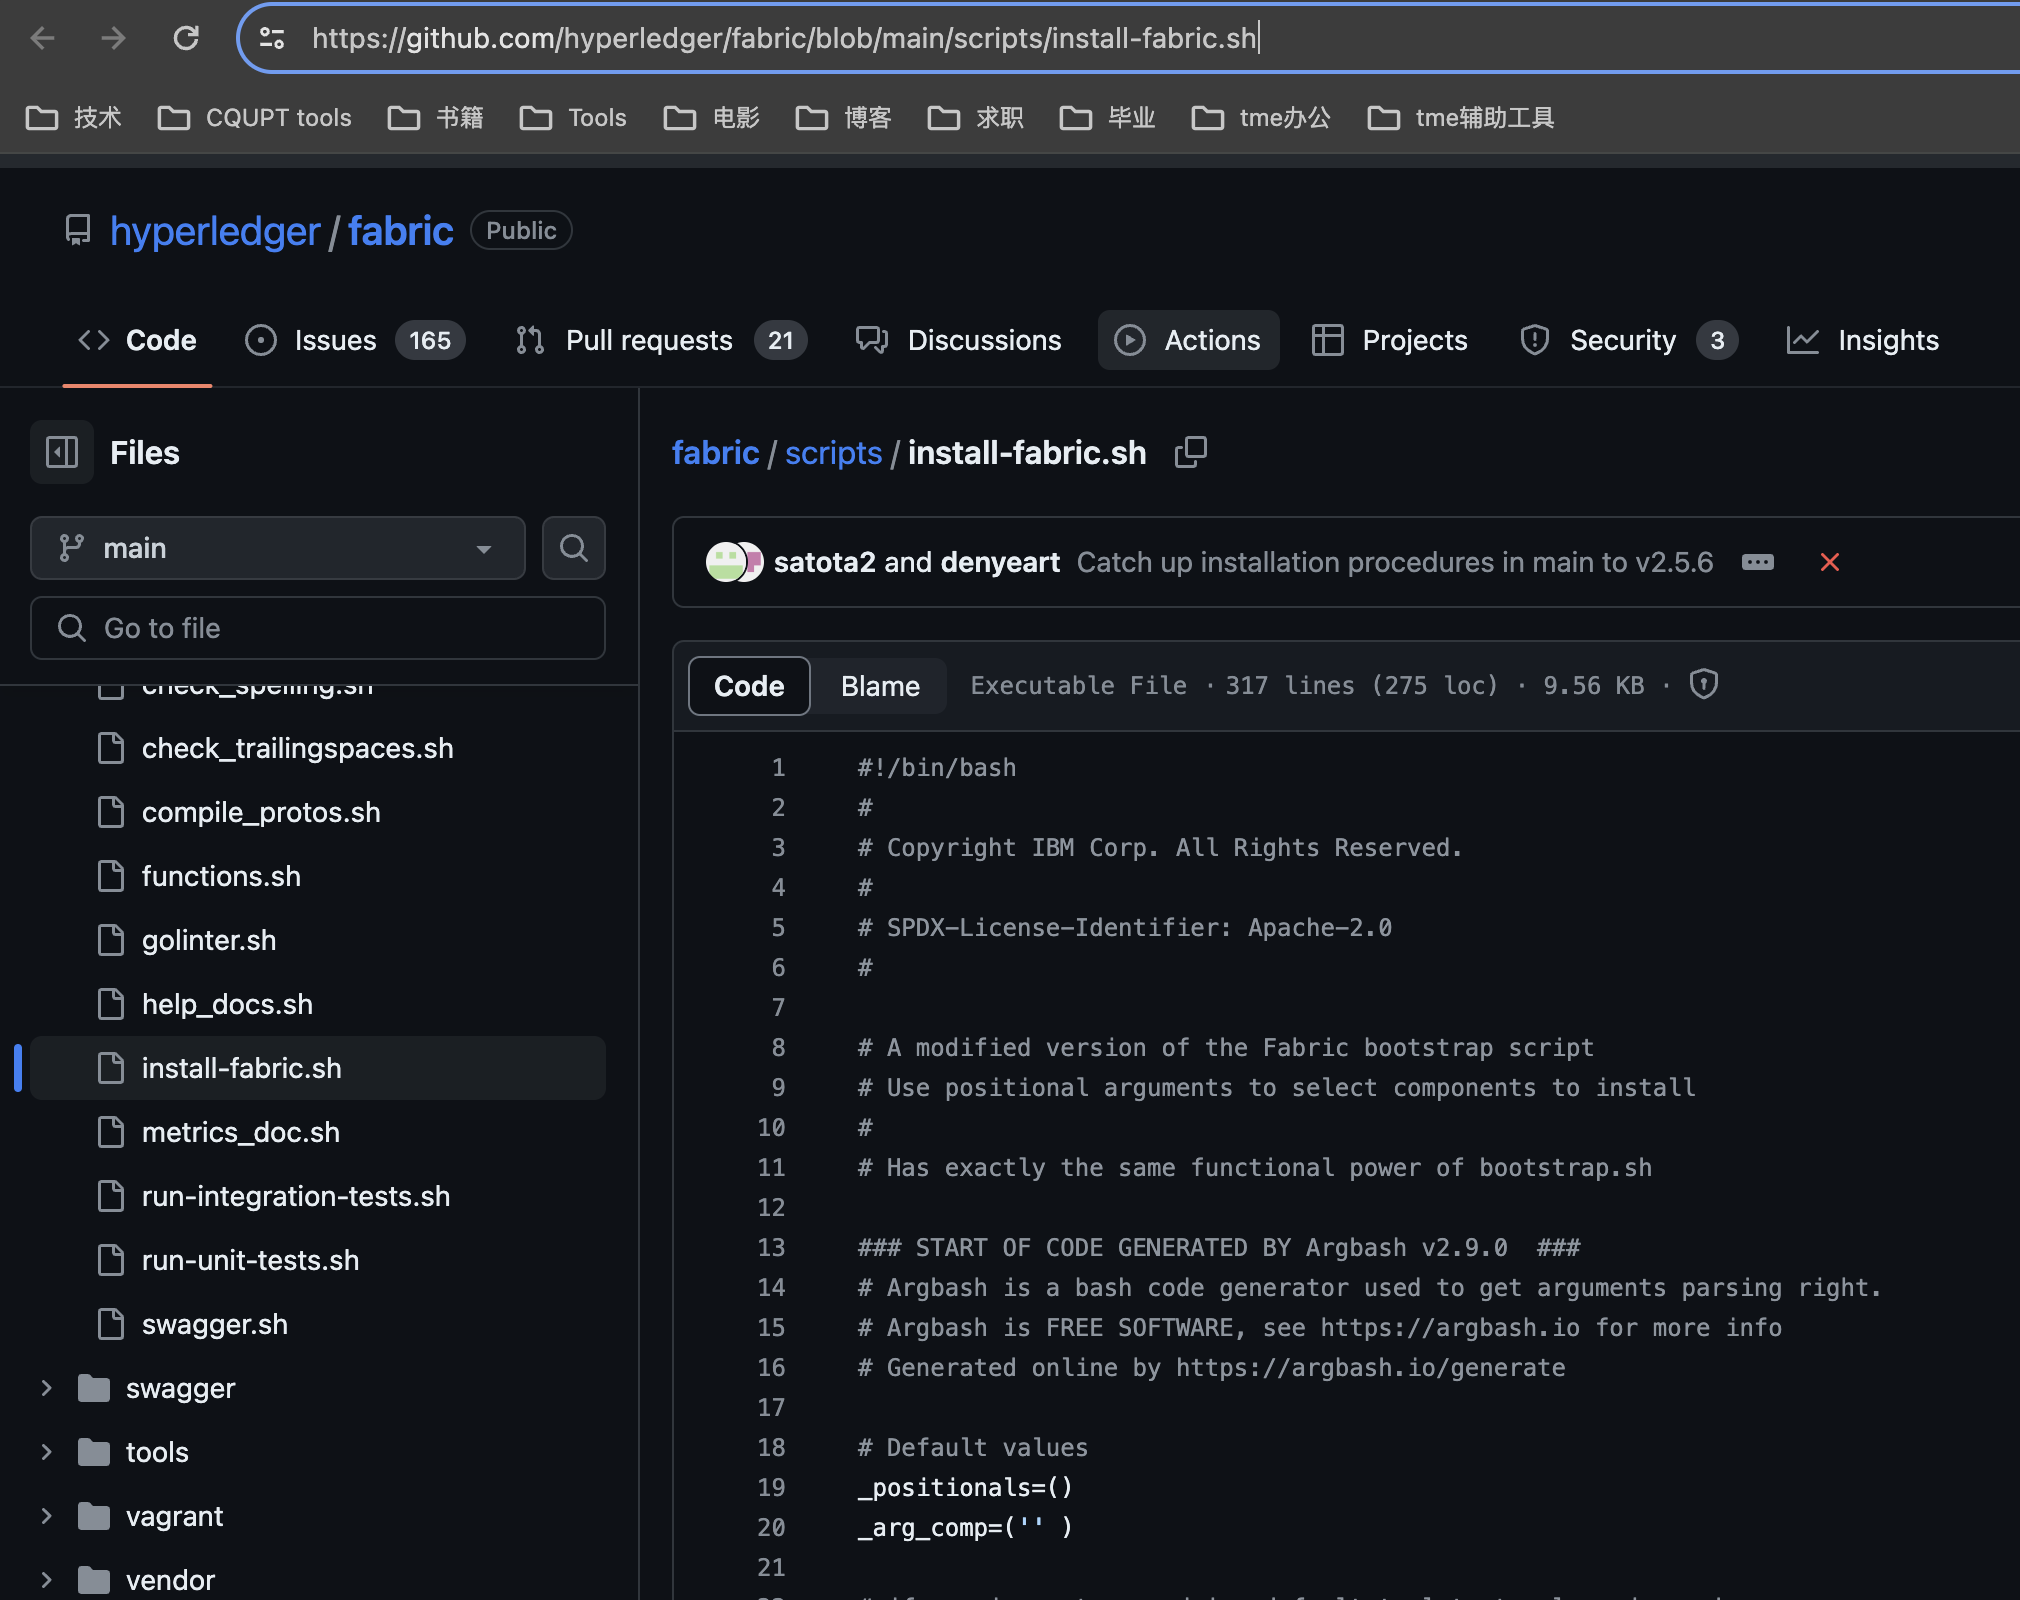The width and height of the screenshot is (2020, 1600).
Task: Expand the tools folder in tree
Action: point(46,1452)
